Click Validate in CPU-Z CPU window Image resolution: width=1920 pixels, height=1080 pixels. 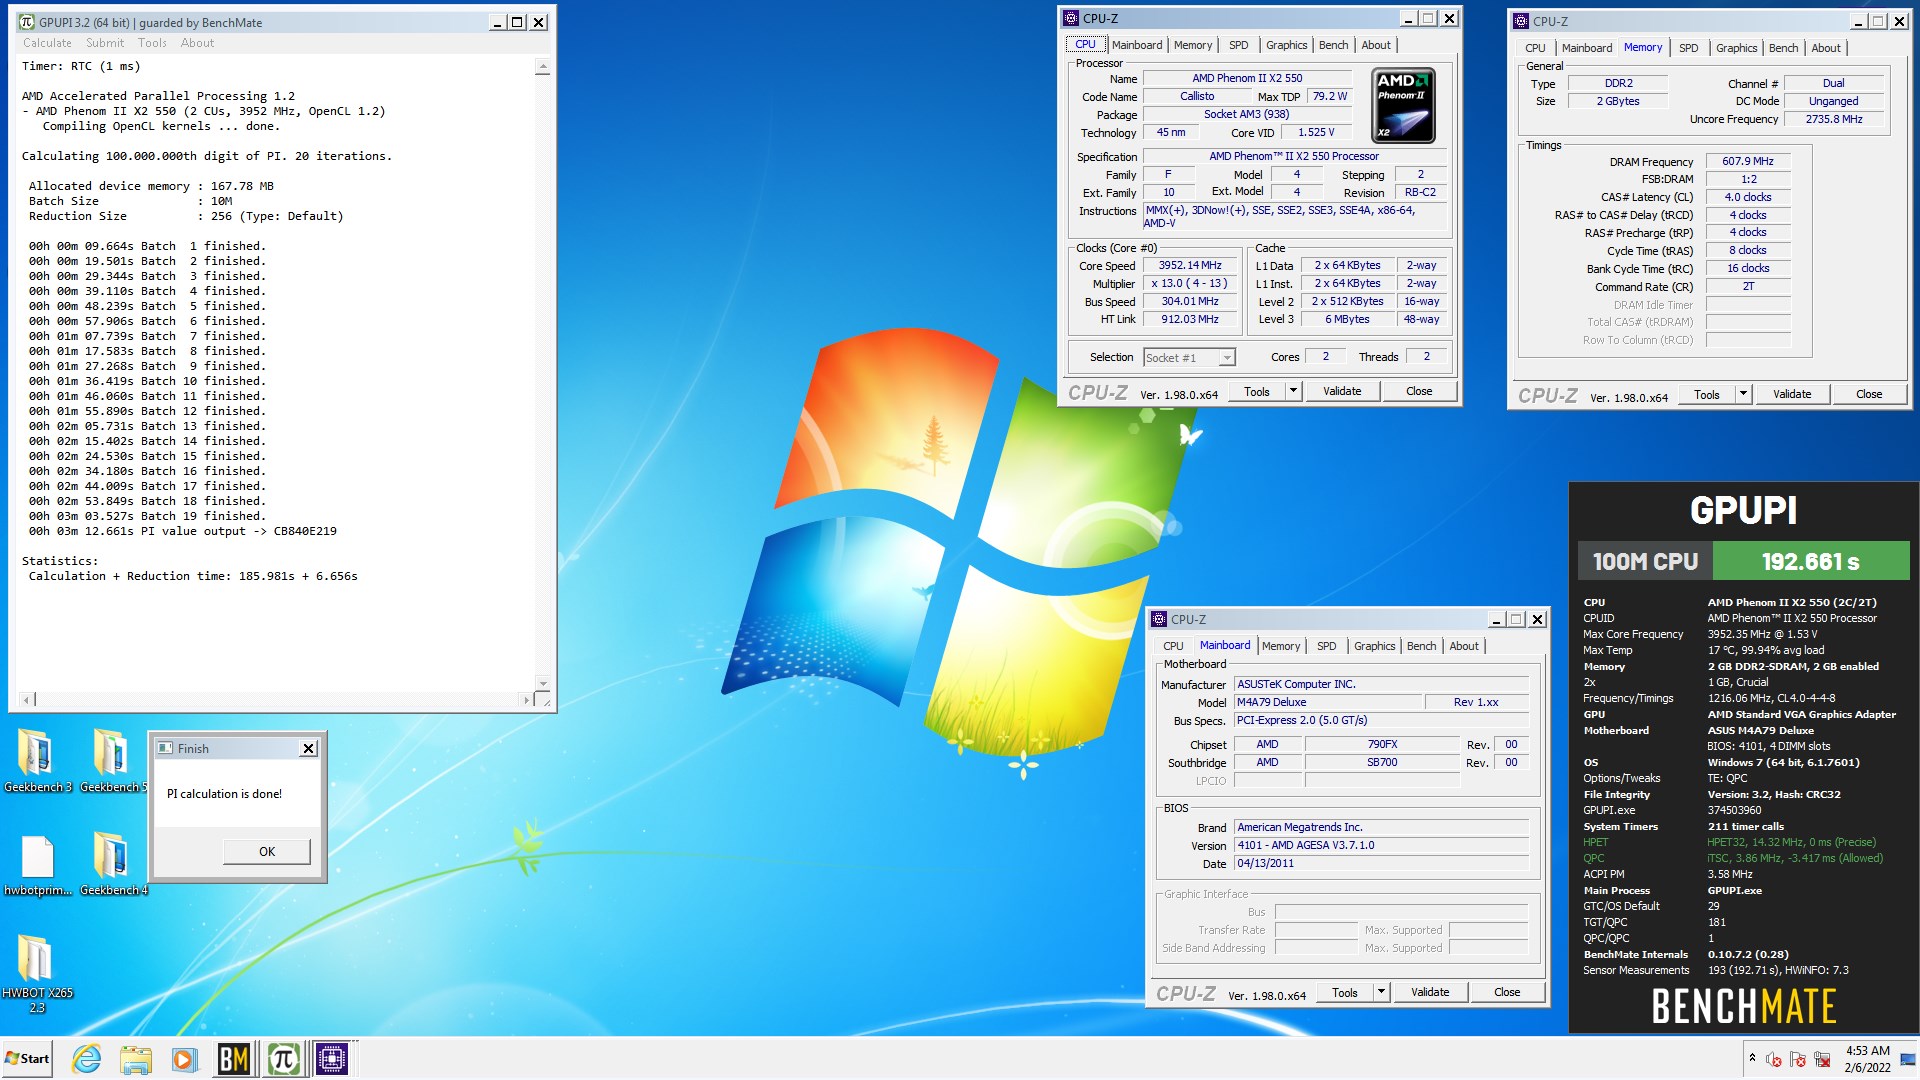coord(1341,391)
